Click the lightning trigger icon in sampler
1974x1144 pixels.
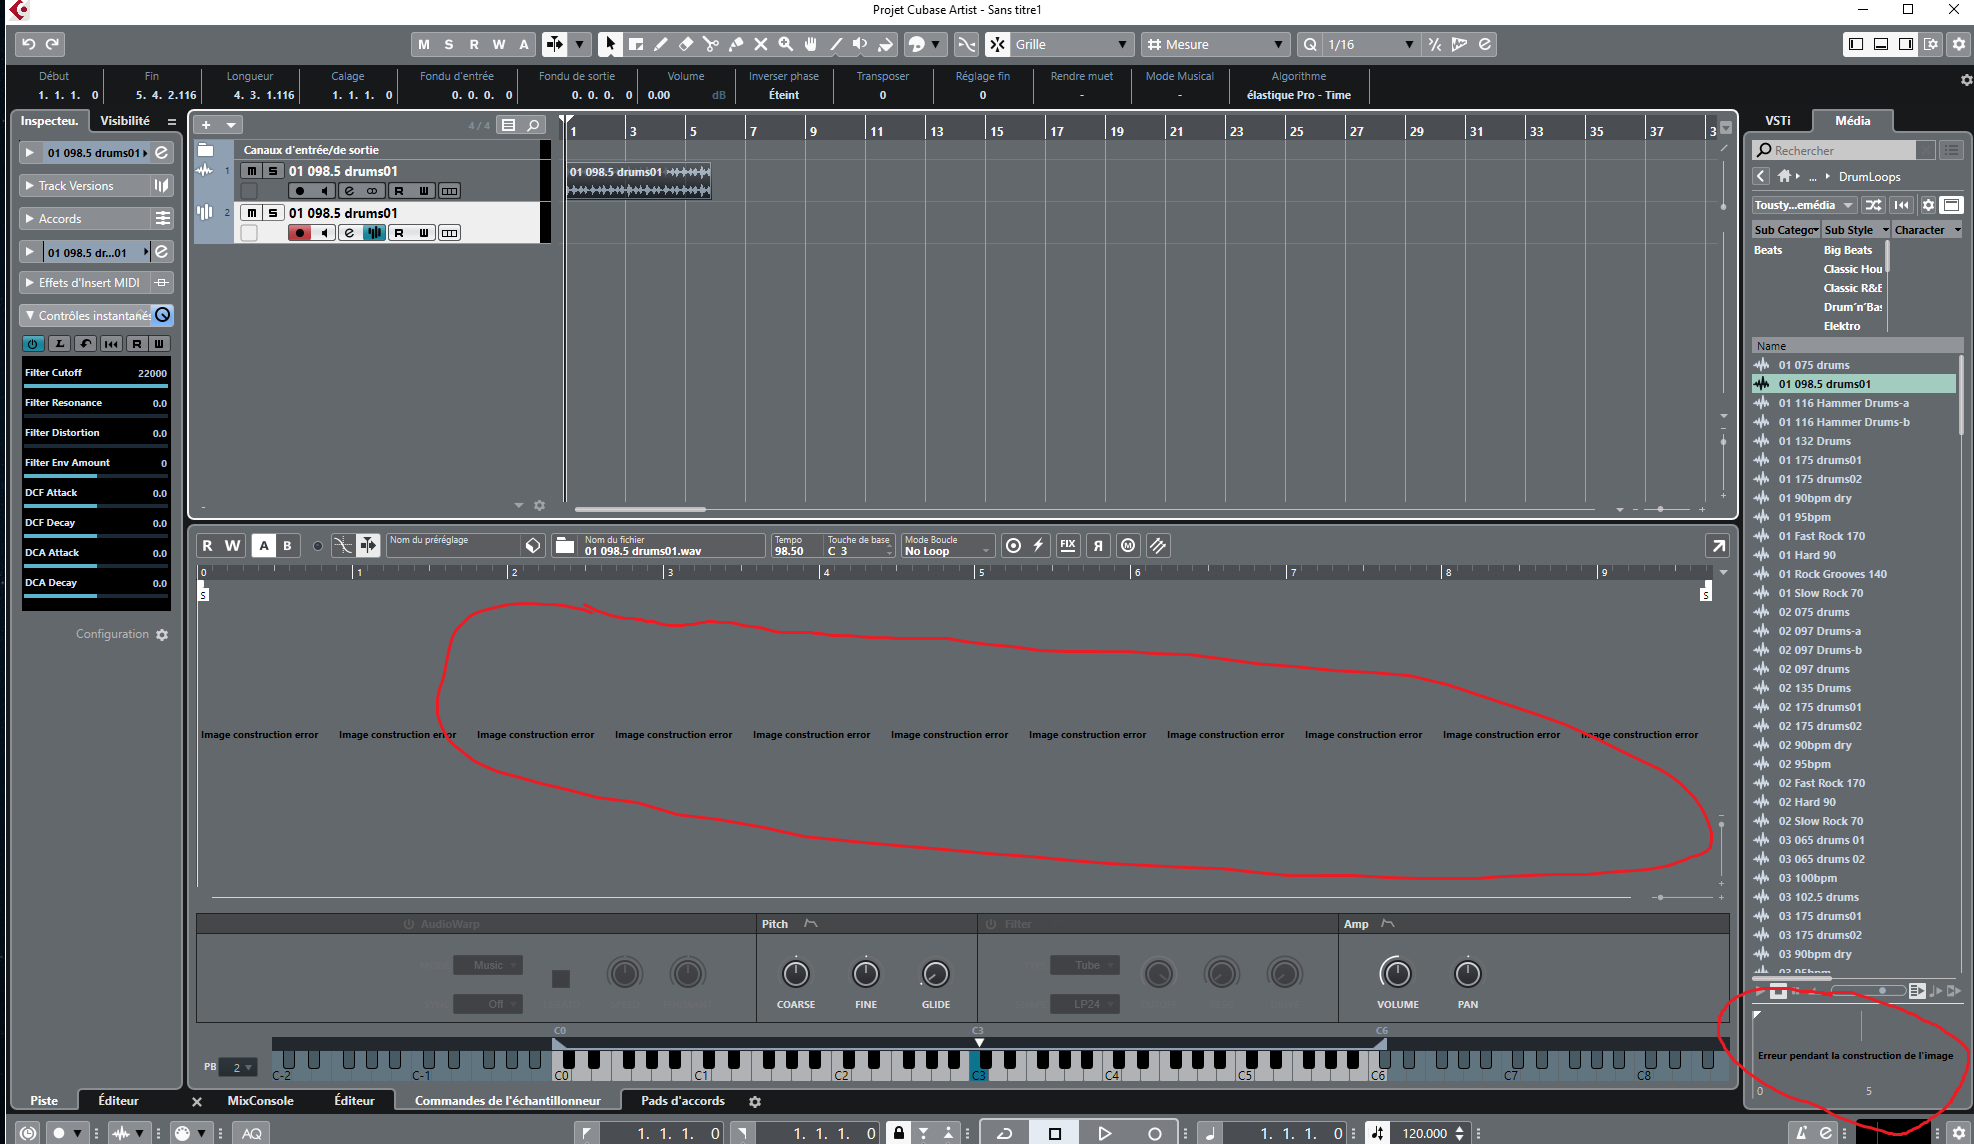pos(1039,545)
